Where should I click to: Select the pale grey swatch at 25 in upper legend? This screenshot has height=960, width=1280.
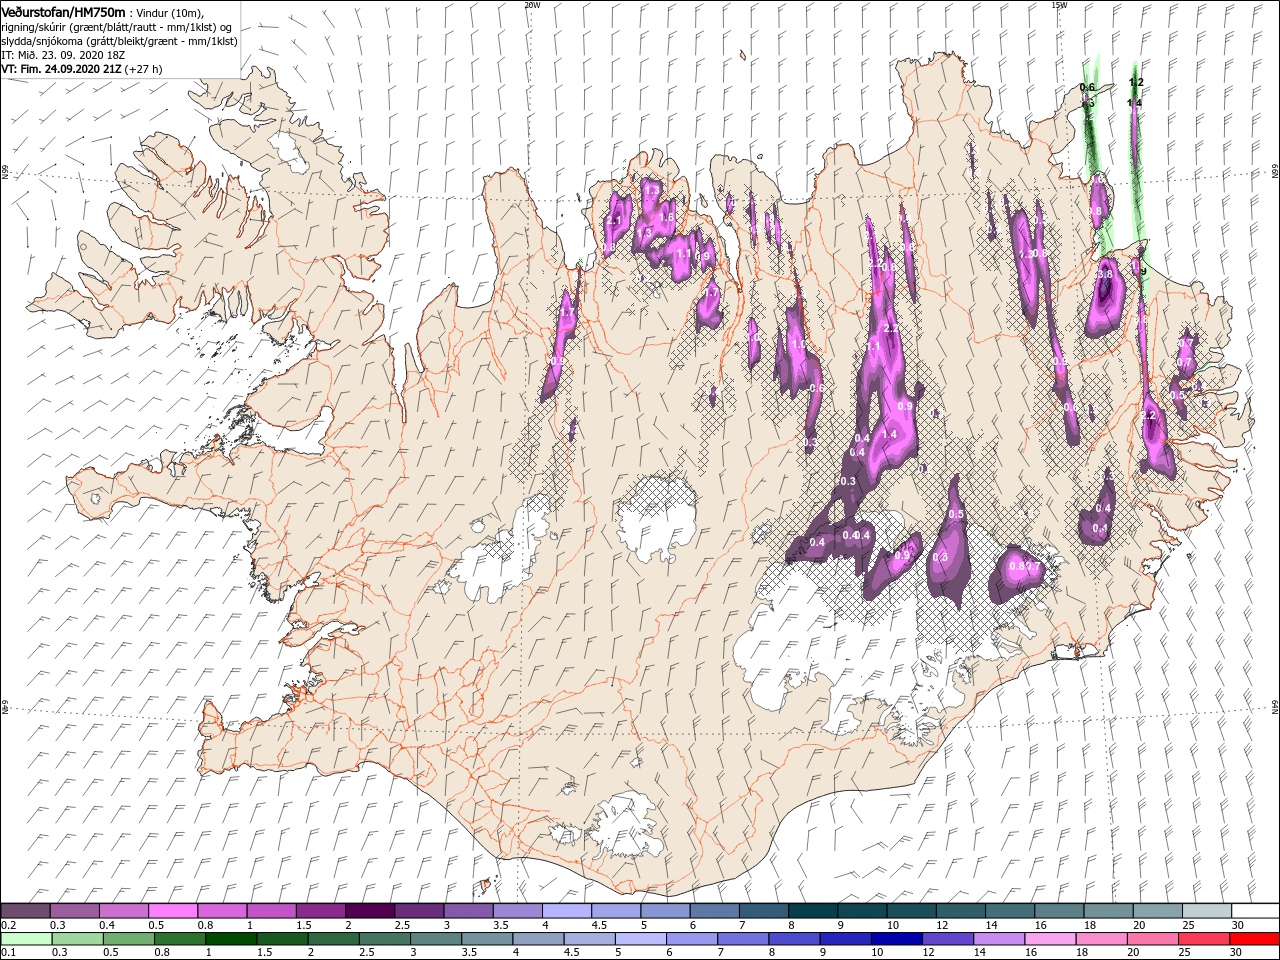click(1207, 911)
